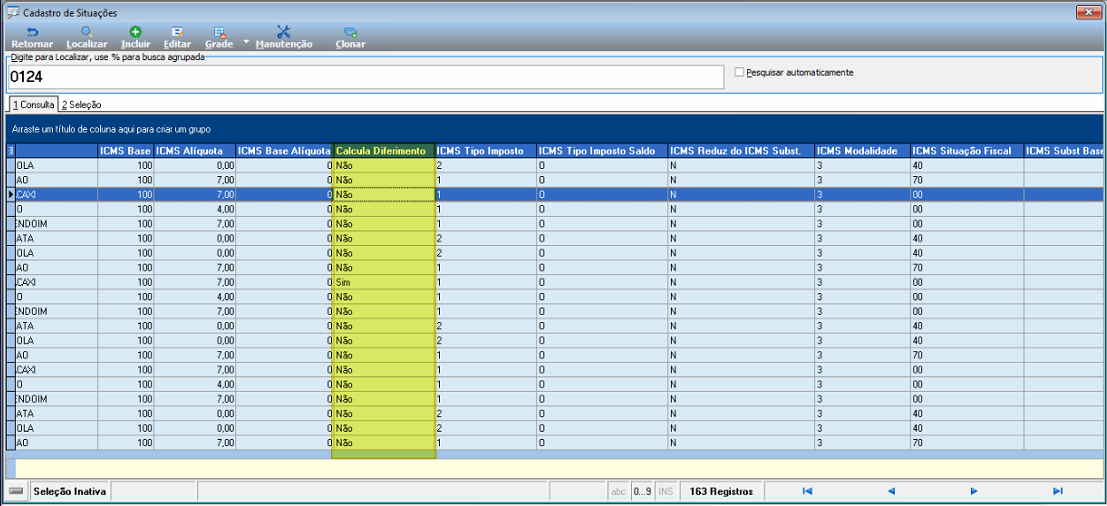
Task: Click the Seleção Inativa status panel
Action: click(x=70, y=491)
